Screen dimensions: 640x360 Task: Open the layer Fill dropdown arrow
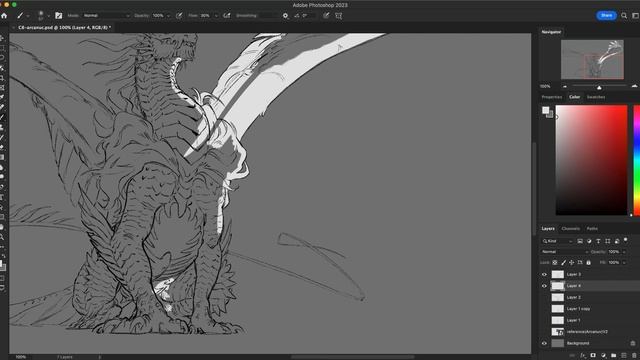click(x=624, y=262)
